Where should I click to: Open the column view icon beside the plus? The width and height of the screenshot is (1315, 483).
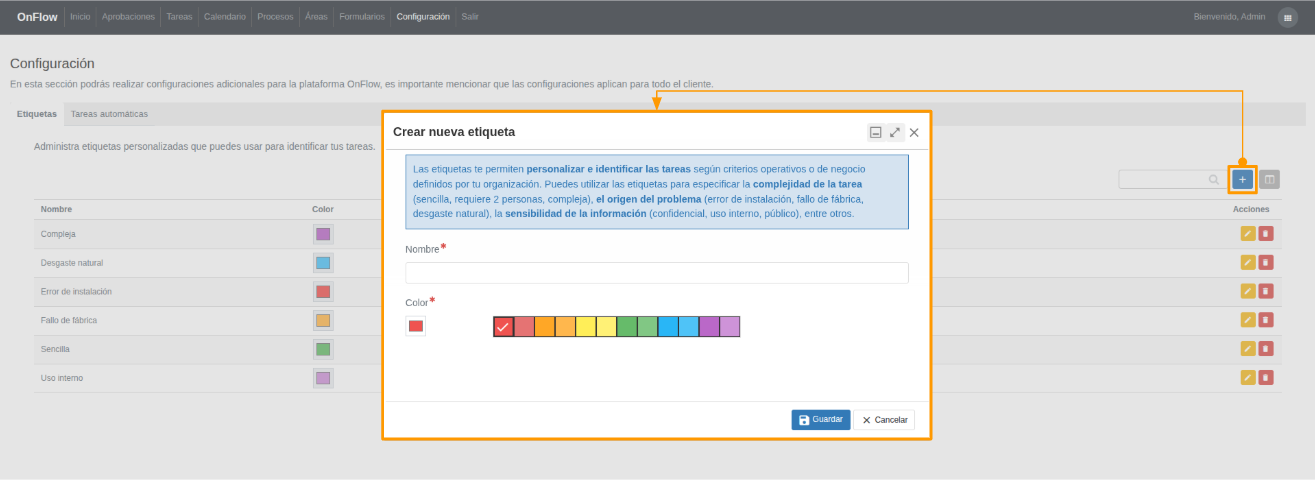point(1269,180)
